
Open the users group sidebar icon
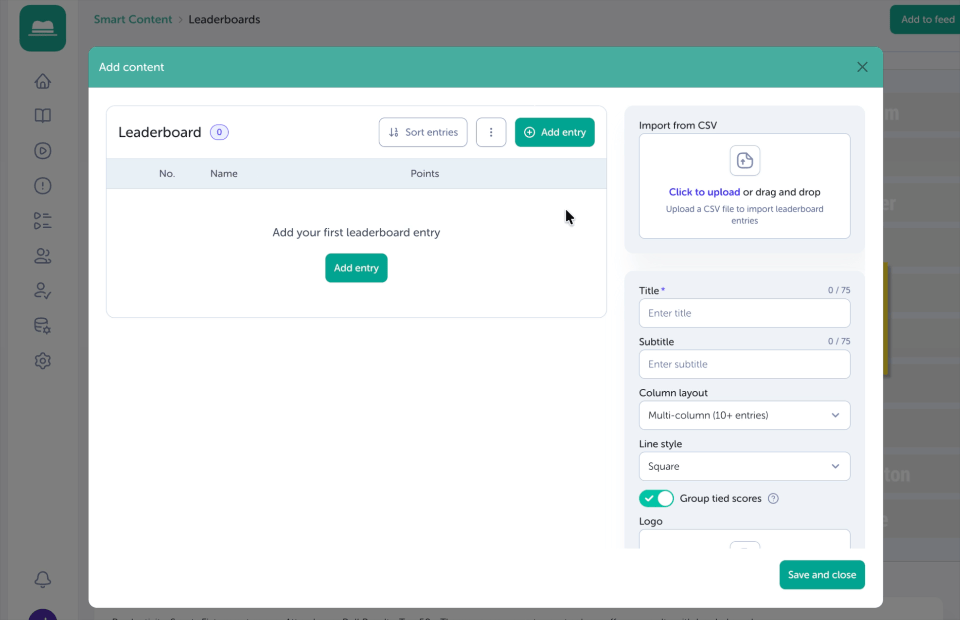tap(42, 256)
